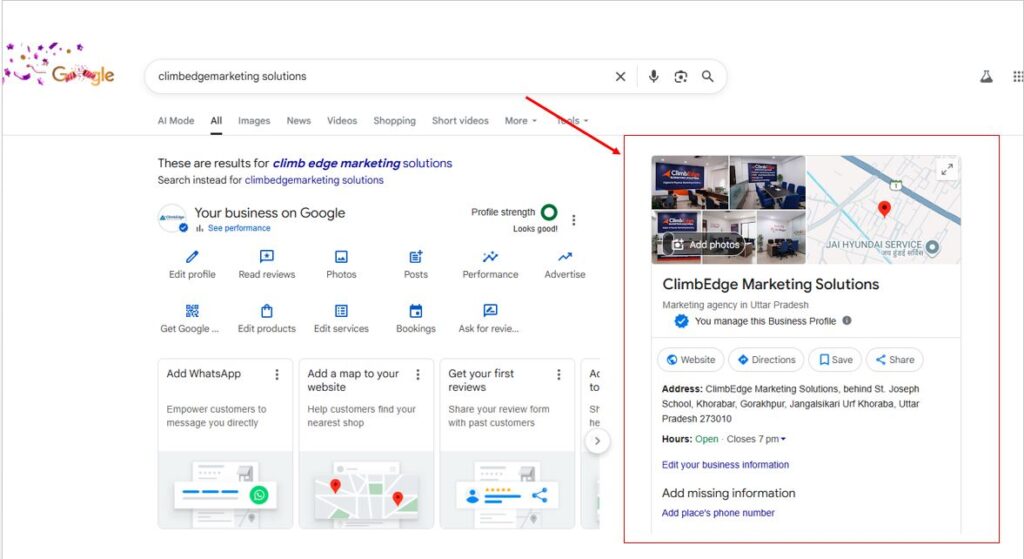Click the Website button in the business panel
1024x559 pixels.
coord(691,360)
